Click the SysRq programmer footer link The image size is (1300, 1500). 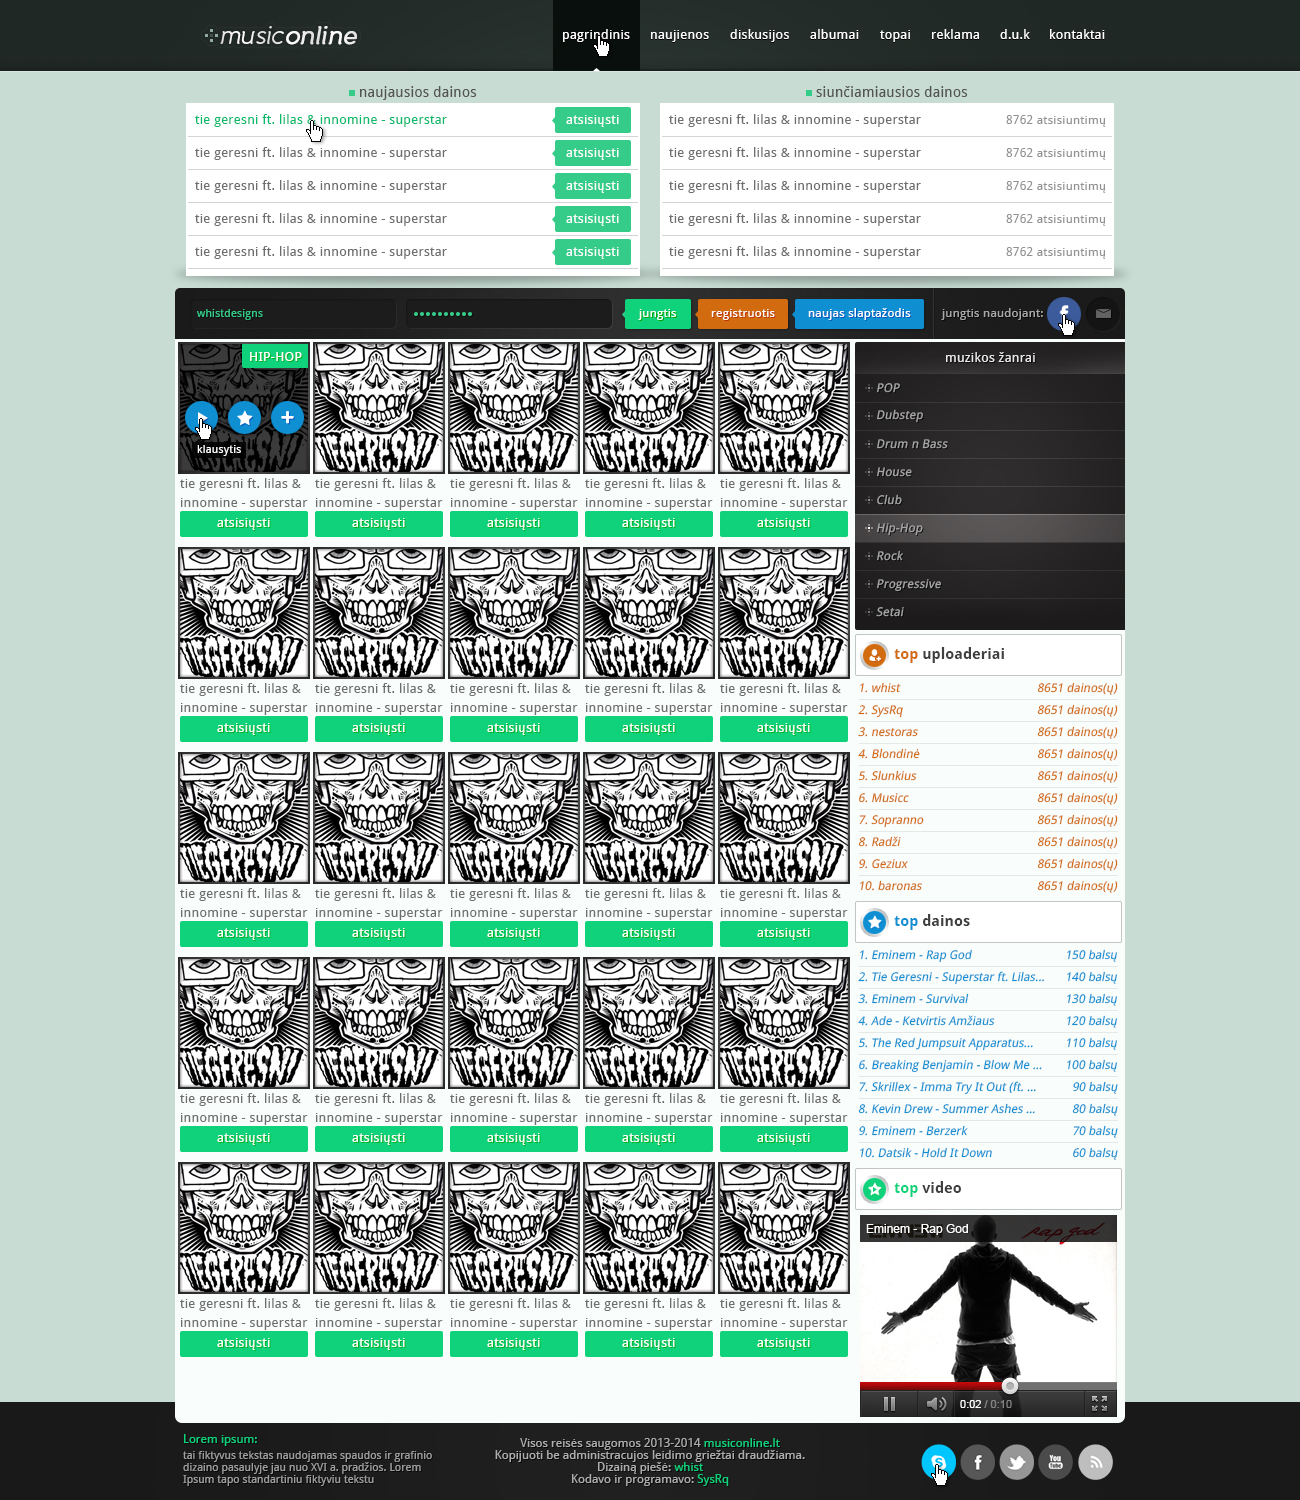[x=713, y=1479]
